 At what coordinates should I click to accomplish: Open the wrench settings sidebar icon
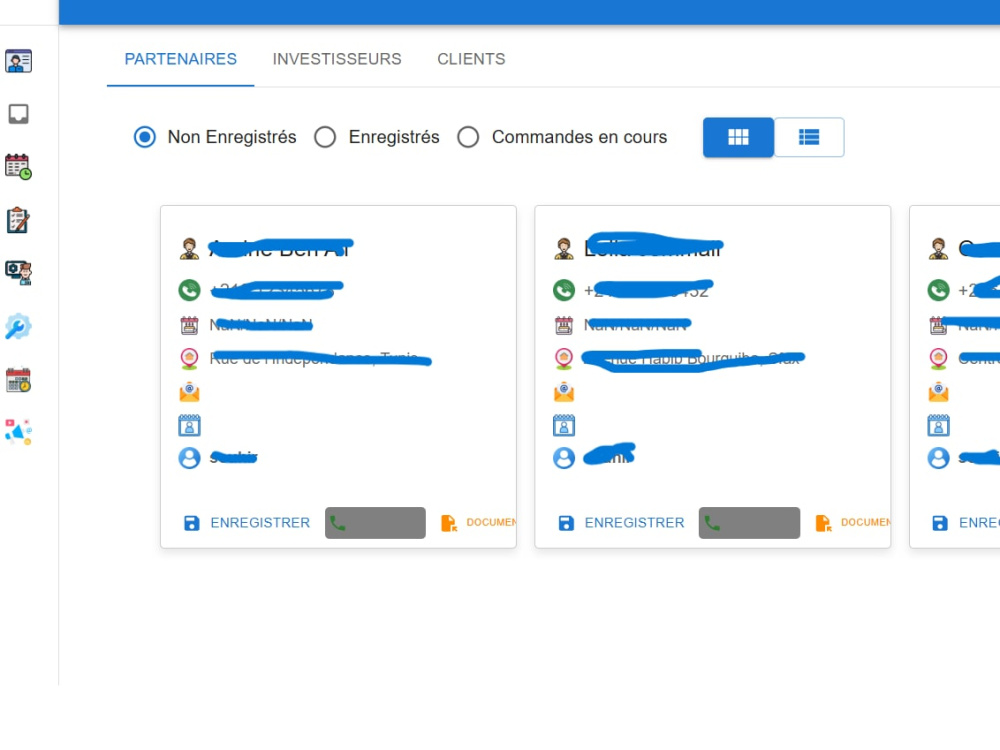click(18, 327)
